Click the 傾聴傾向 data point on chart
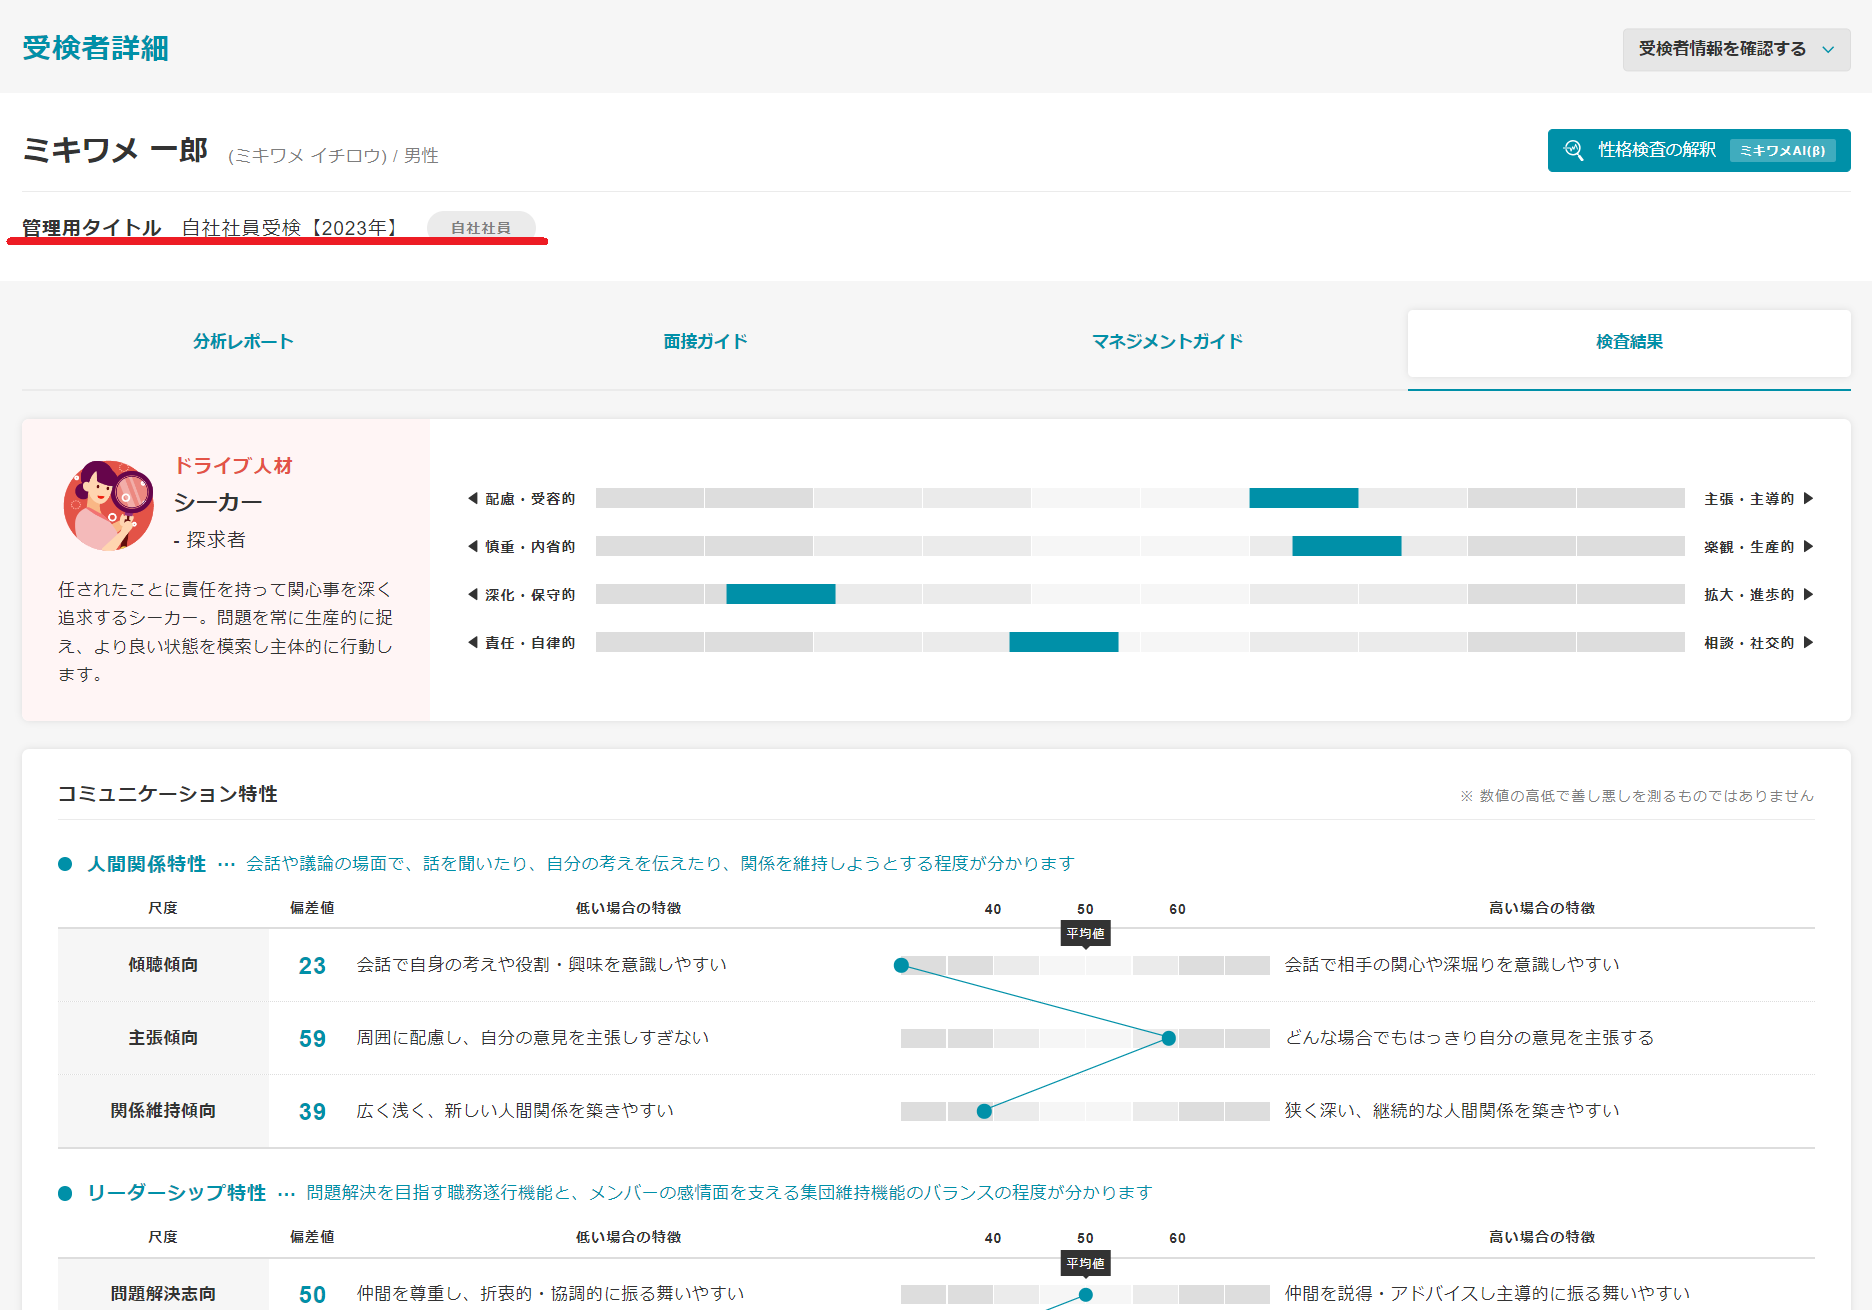 pos(901,965)
